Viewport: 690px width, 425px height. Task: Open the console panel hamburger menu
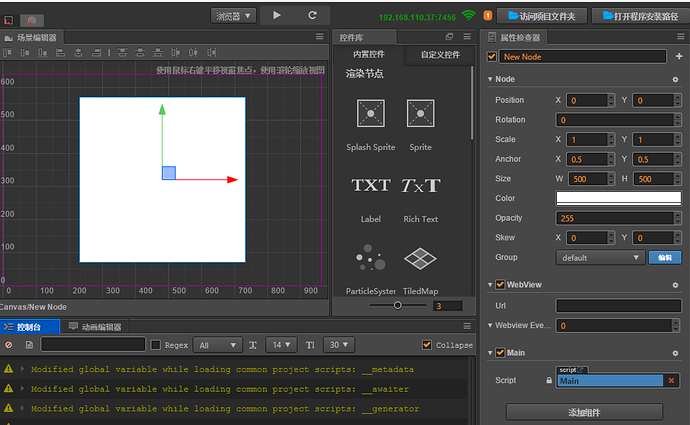(x=467, y=326)
